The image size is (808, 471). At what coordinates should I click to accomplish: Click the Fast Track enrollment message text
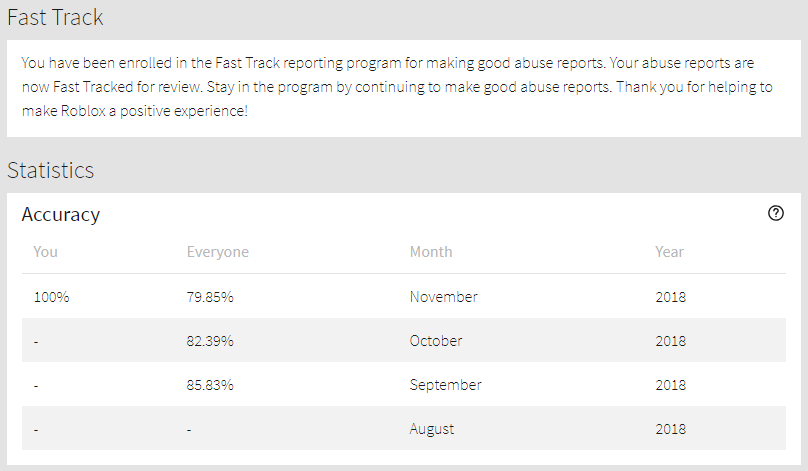397,87
